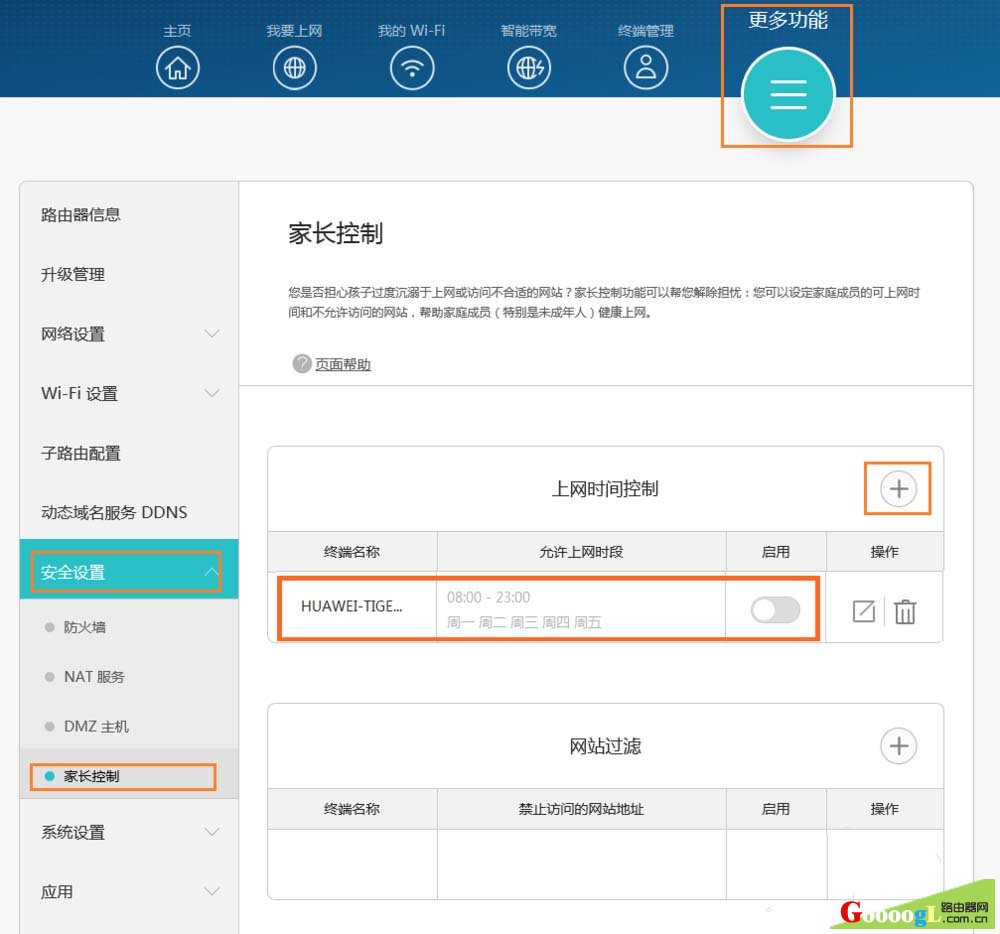The height and width of the screenshot is (934, 1000).
Task: Click the 智能带宽 icon
Action: (529, 68)
